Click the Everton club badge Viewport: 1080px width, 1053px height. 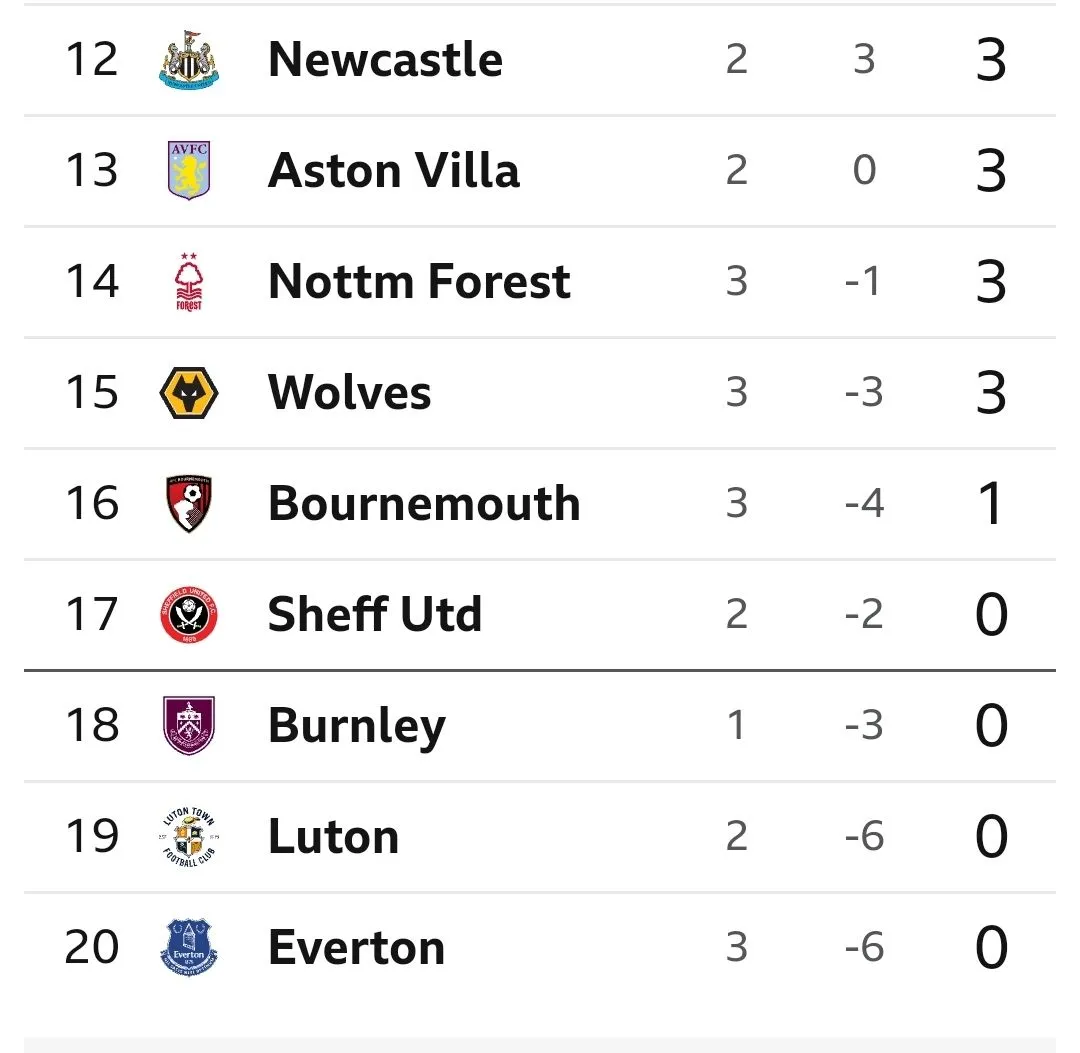[x=188, y=948]
